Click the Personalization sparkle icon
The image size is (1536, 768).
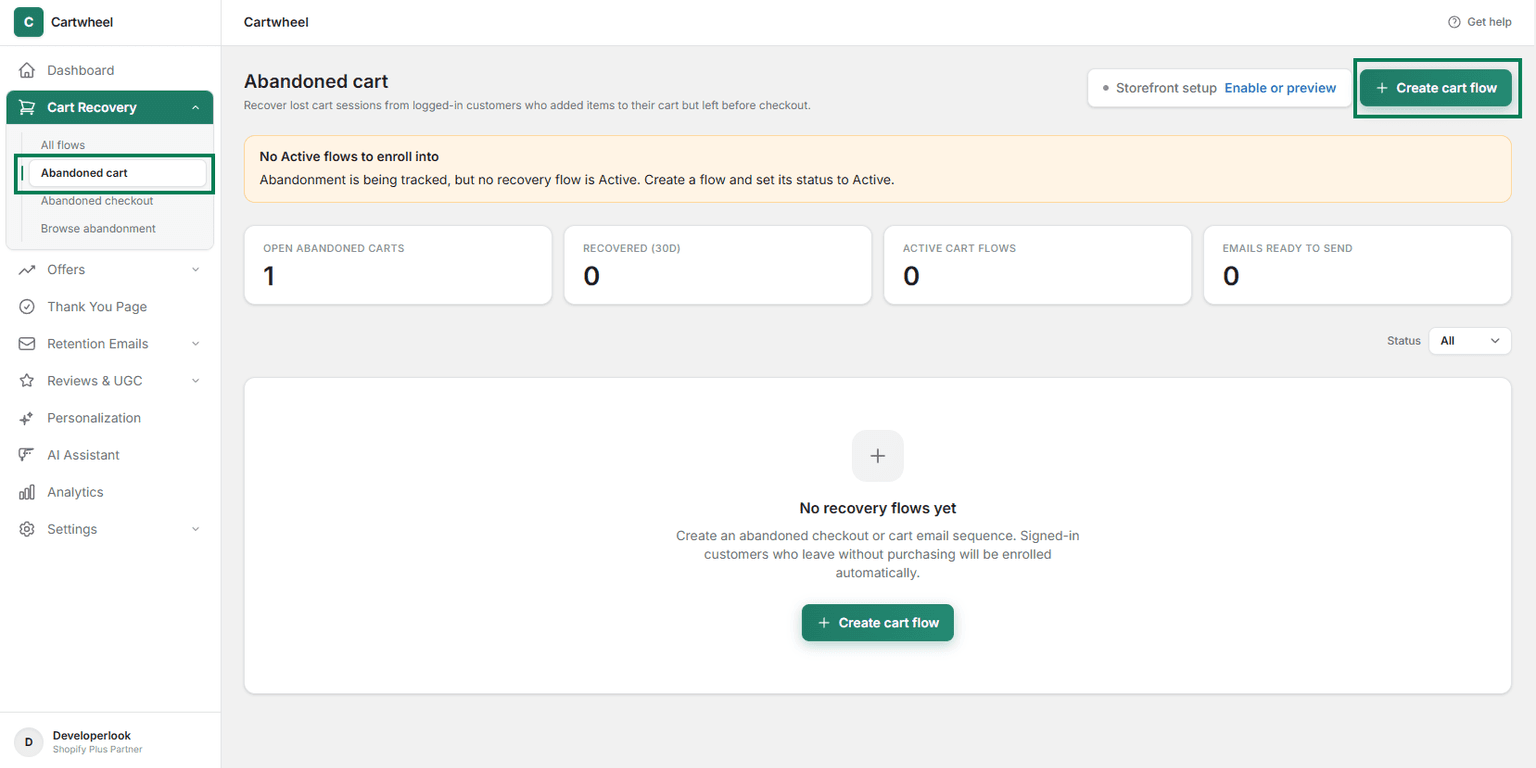tap(27, 418)
